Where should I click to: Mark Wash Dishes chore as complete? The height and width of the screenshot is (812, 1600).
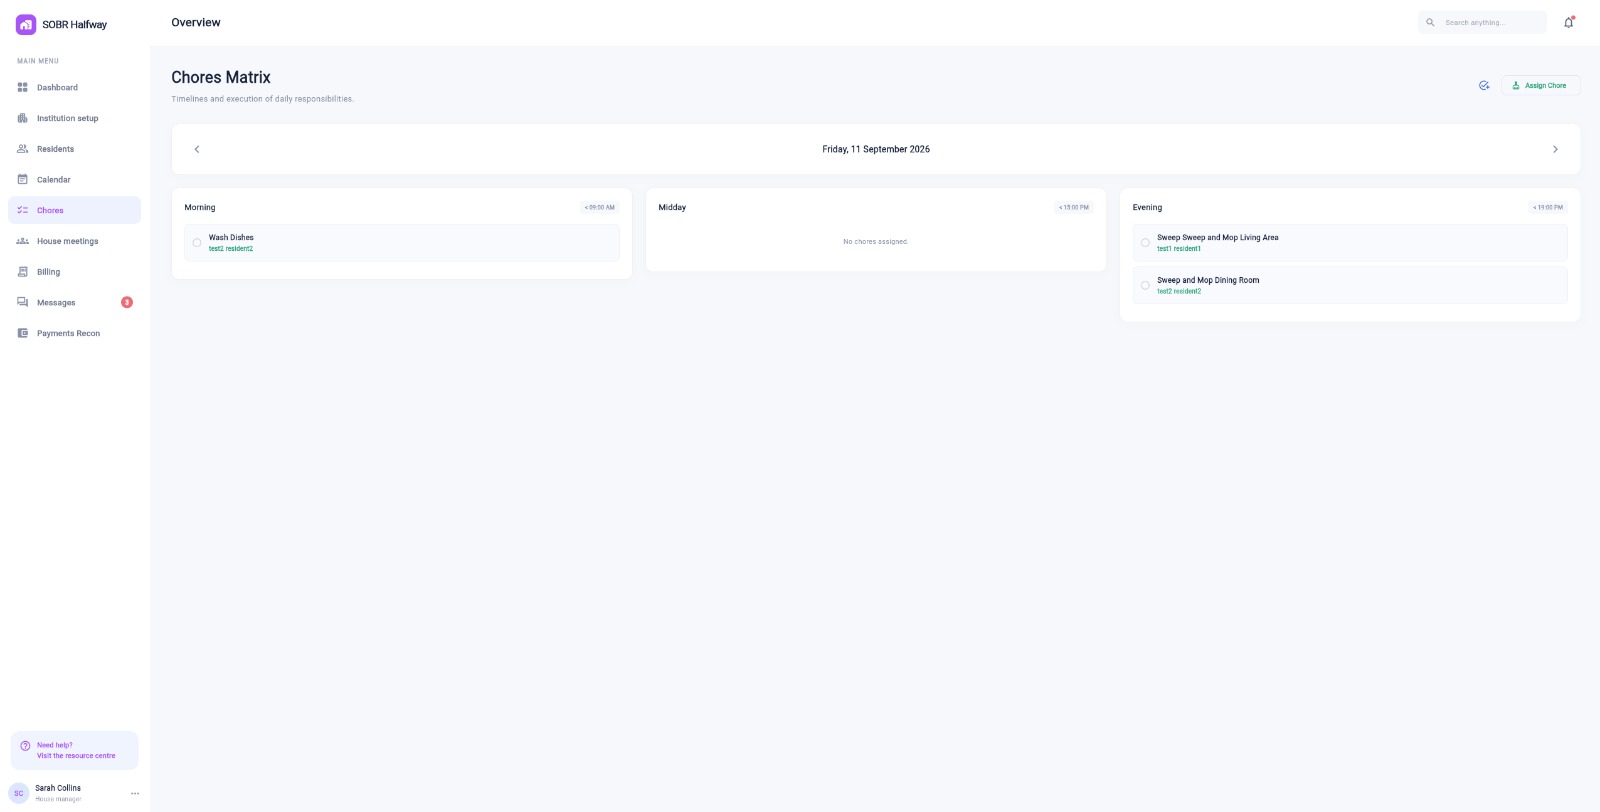[197, 243]
